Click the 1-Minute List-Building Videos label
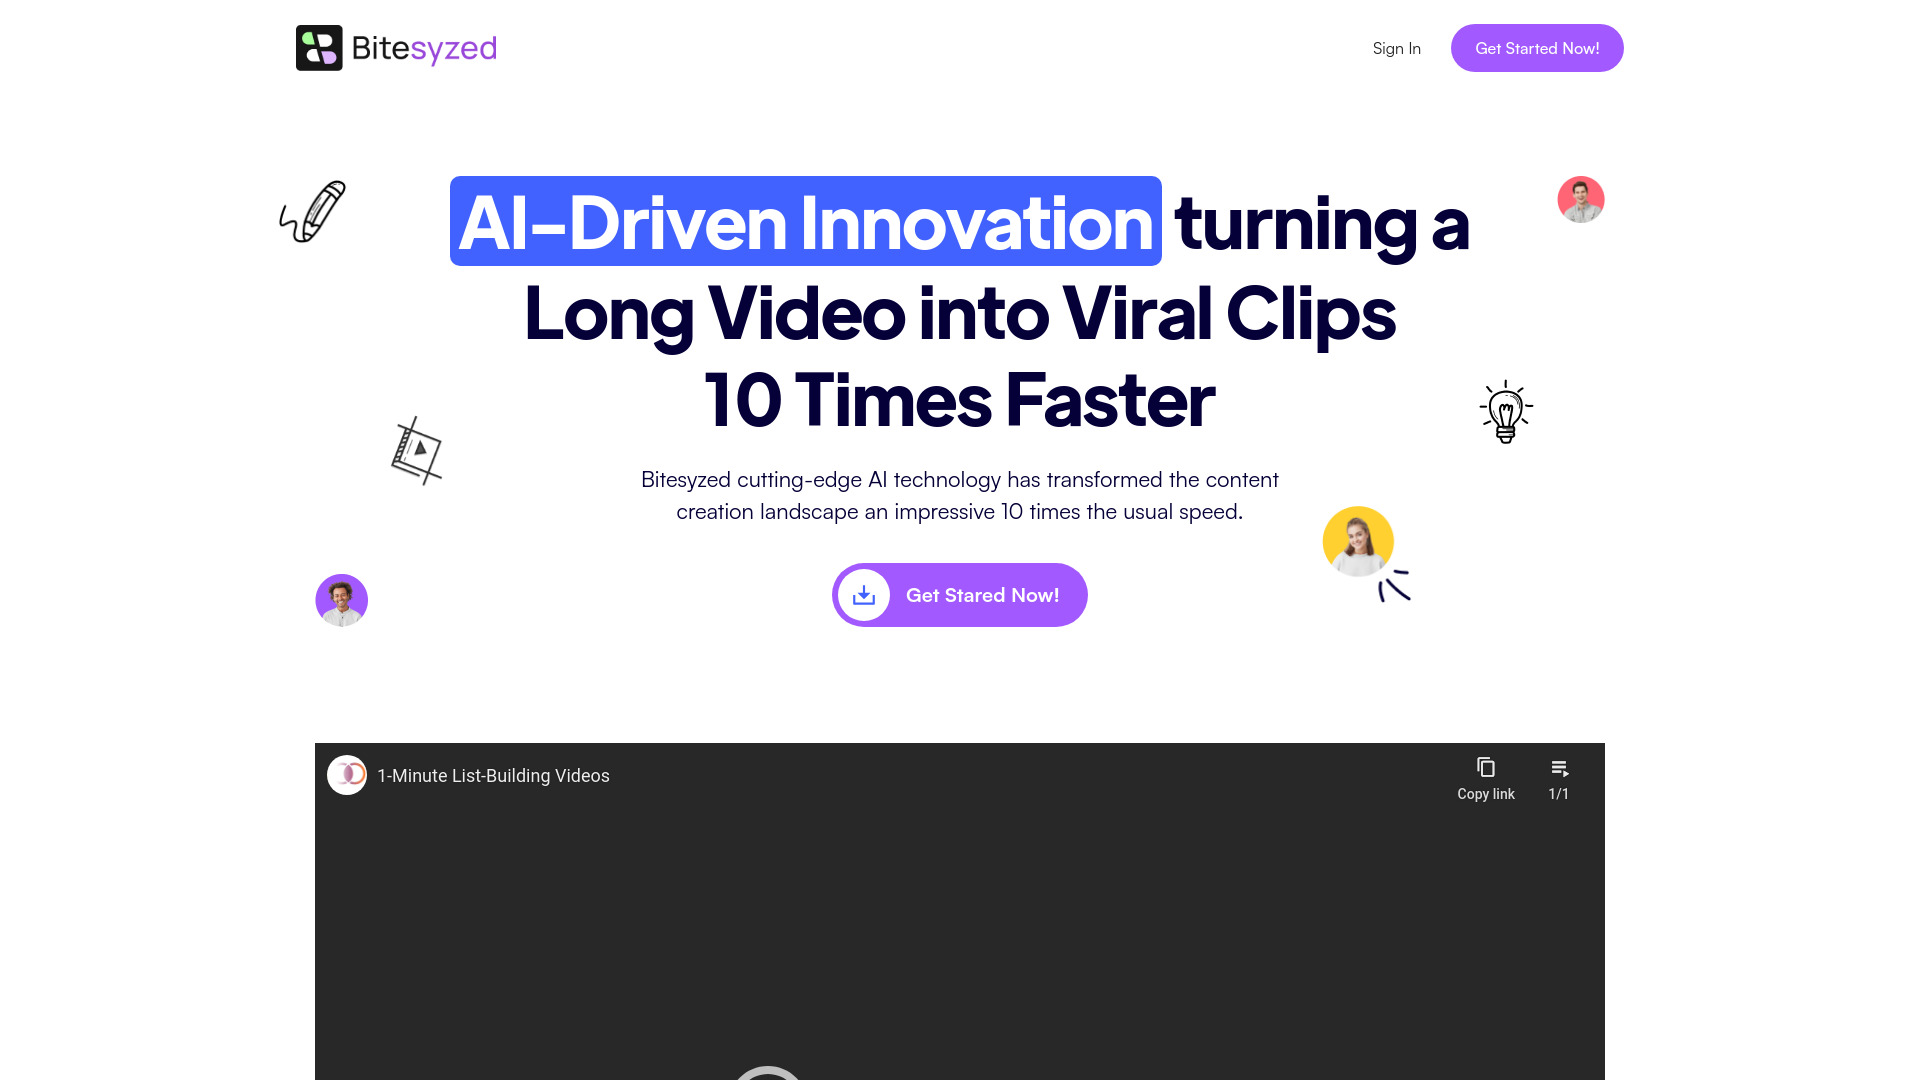Viewport: 1920px width, 1080px height. point(493,775)
